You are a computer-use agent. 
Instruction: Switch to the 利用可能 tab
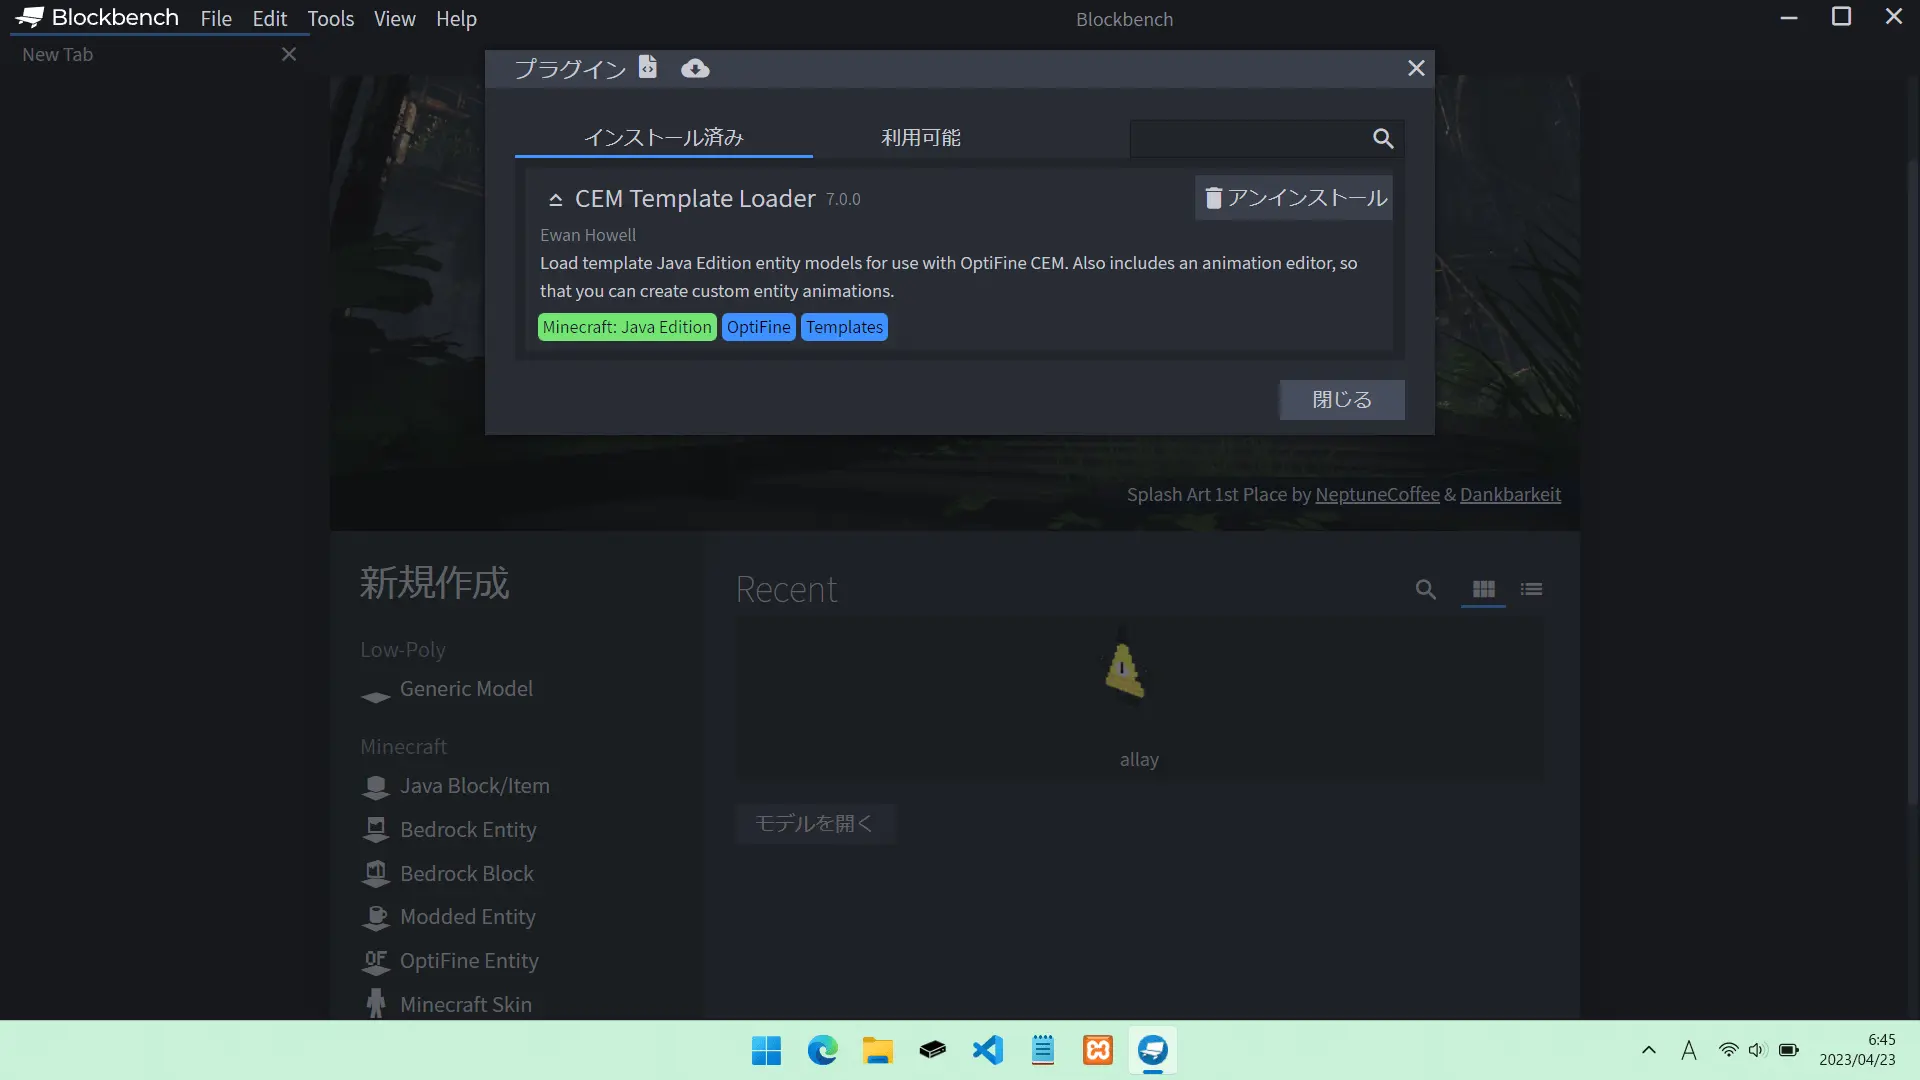coord(920,138)
